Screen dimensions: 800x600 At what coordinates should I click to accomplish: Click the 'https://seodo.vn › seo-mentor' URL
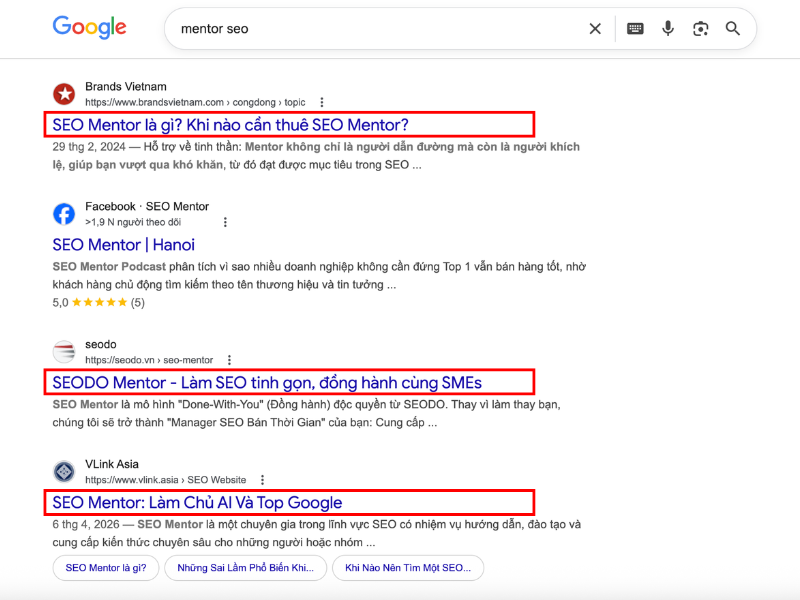pyautogui.click(x=149, y=360)
